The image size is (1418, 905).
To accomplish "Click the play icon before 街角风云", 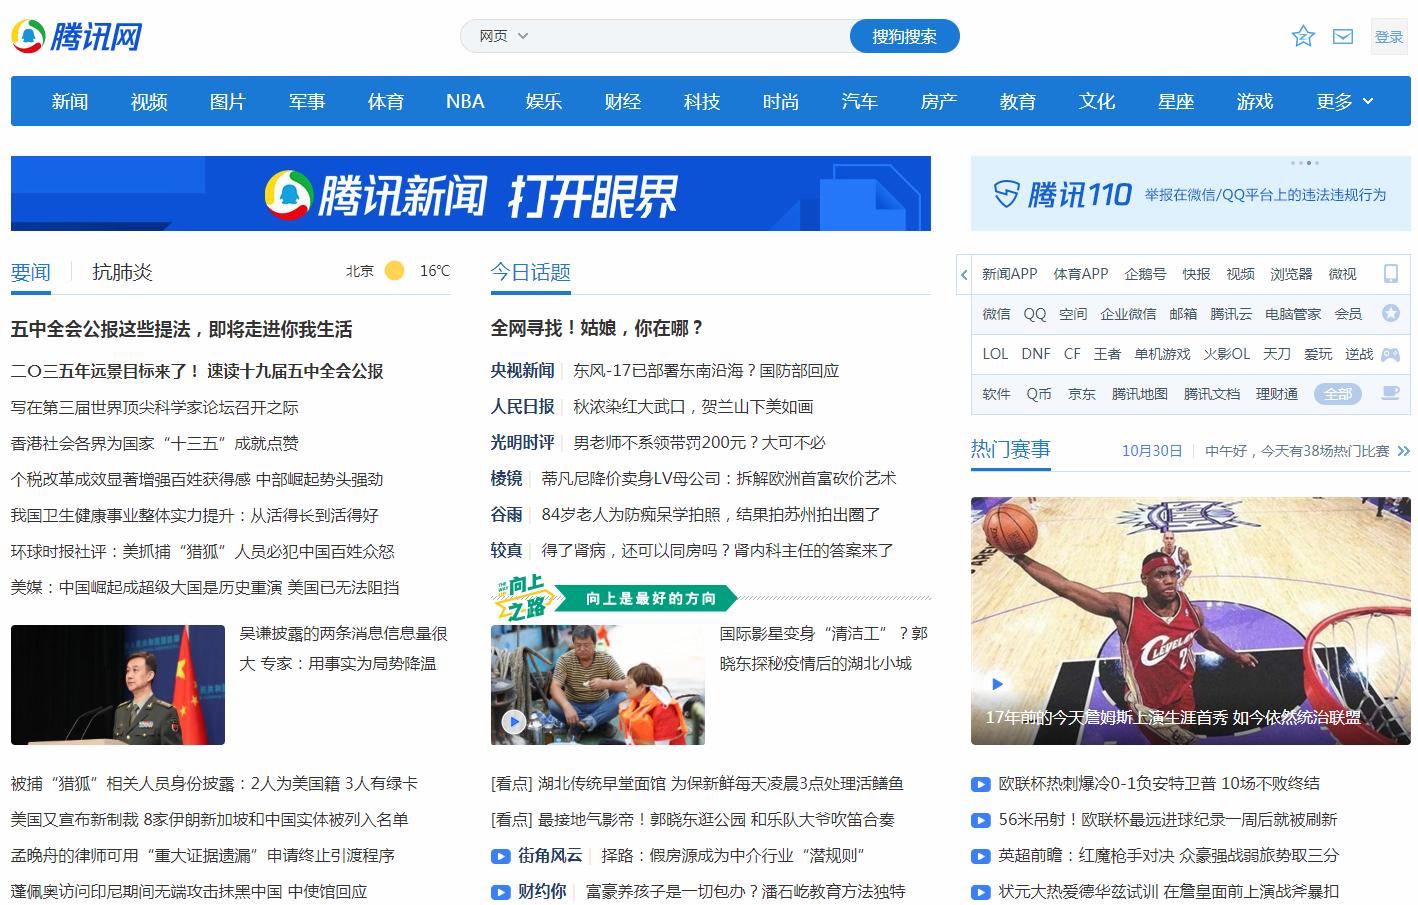I will [501, 856].
